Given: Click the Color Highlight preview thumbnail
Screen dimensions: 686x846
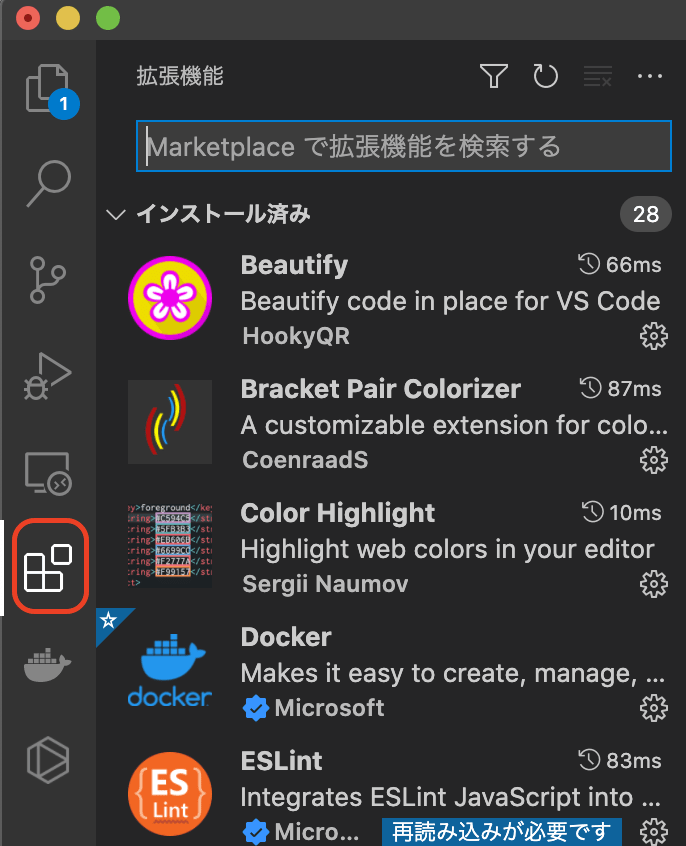Looking at the screenshot, I should (x=170, y=545).
